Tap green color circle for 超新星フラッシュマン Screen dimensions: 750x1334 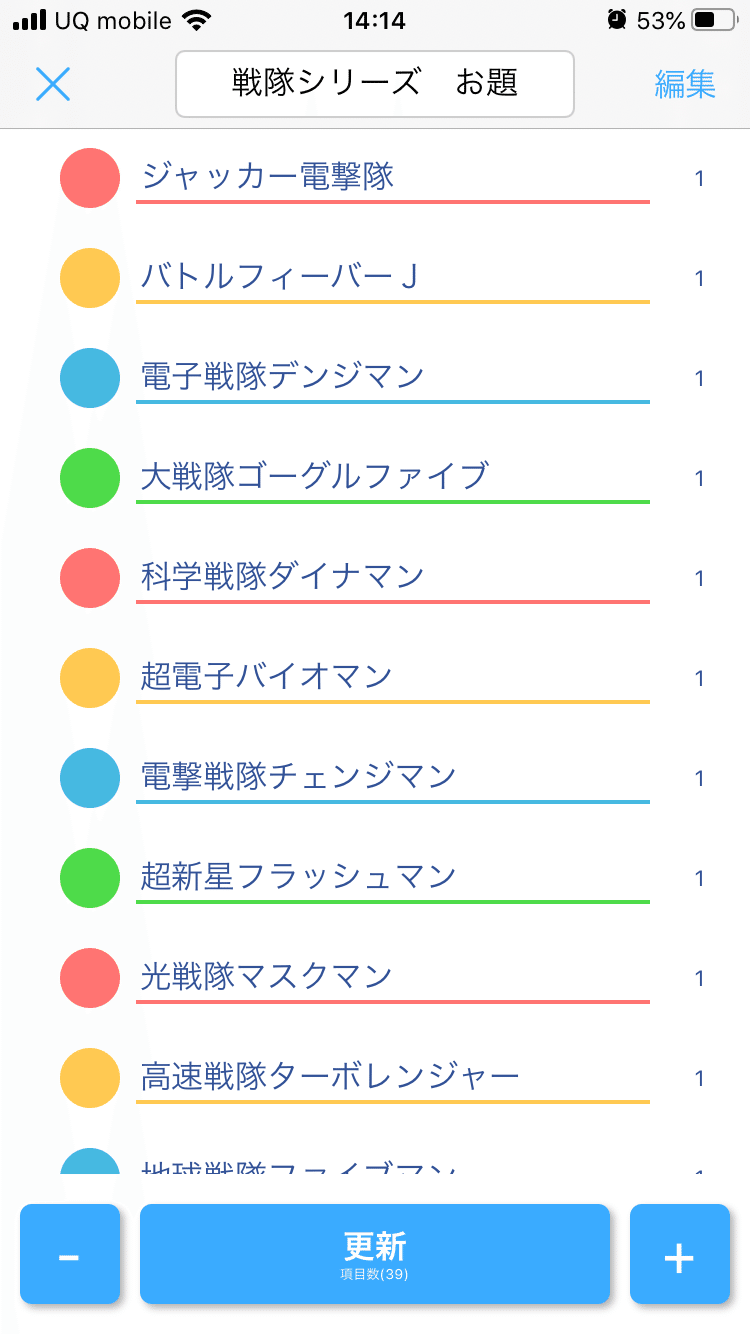pos(90,878)
